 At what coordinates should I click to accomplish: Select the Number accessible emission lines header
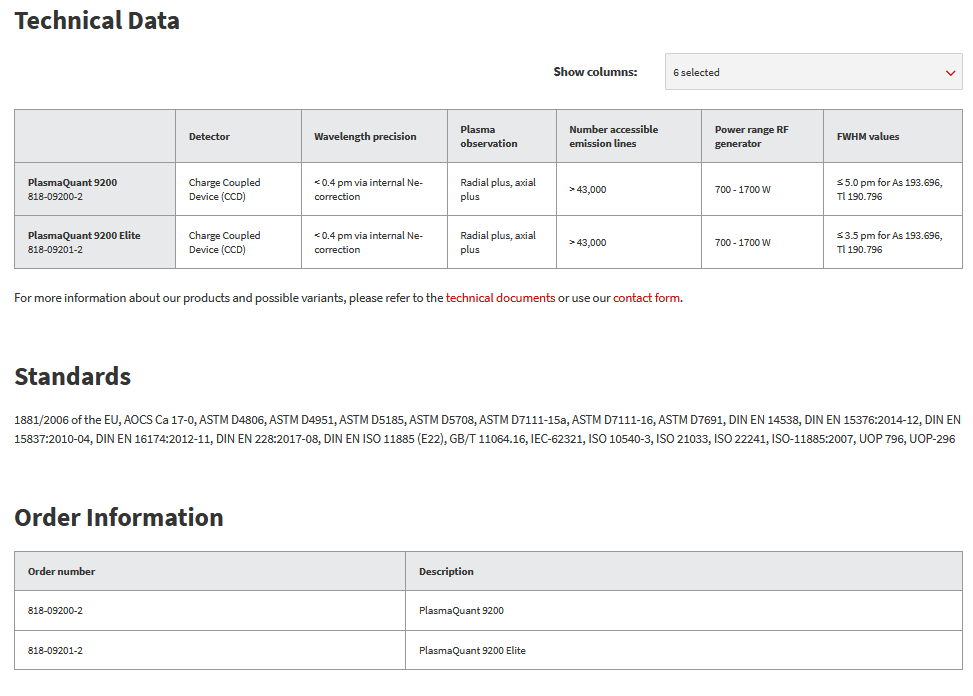pyautogui.click(x=614, y=137)
